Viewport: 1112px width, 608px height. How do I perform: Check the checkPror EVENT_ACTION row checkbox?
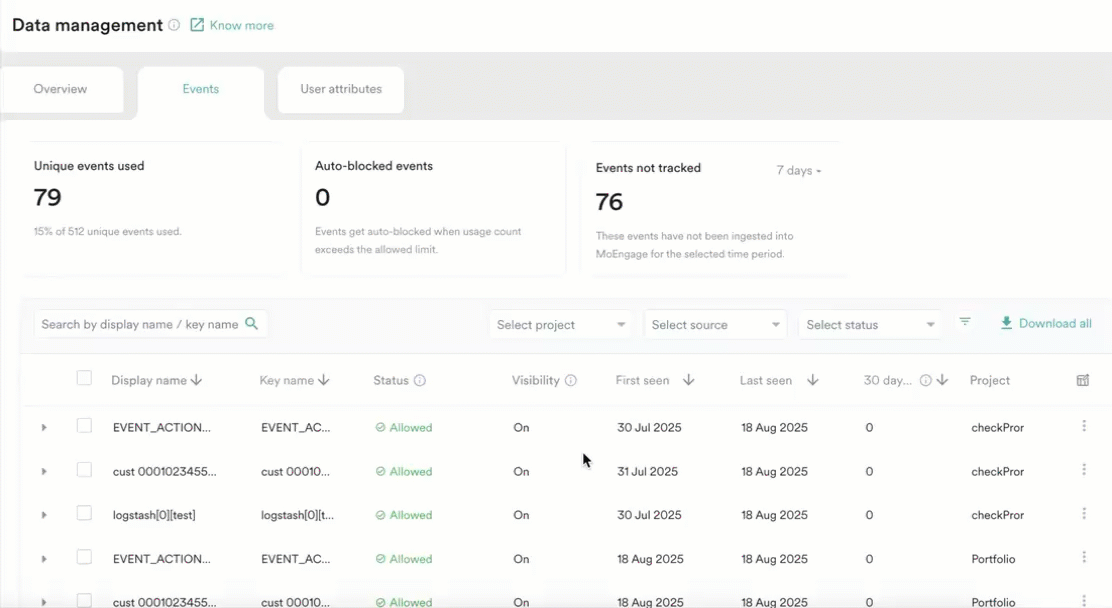coord(84,426)
